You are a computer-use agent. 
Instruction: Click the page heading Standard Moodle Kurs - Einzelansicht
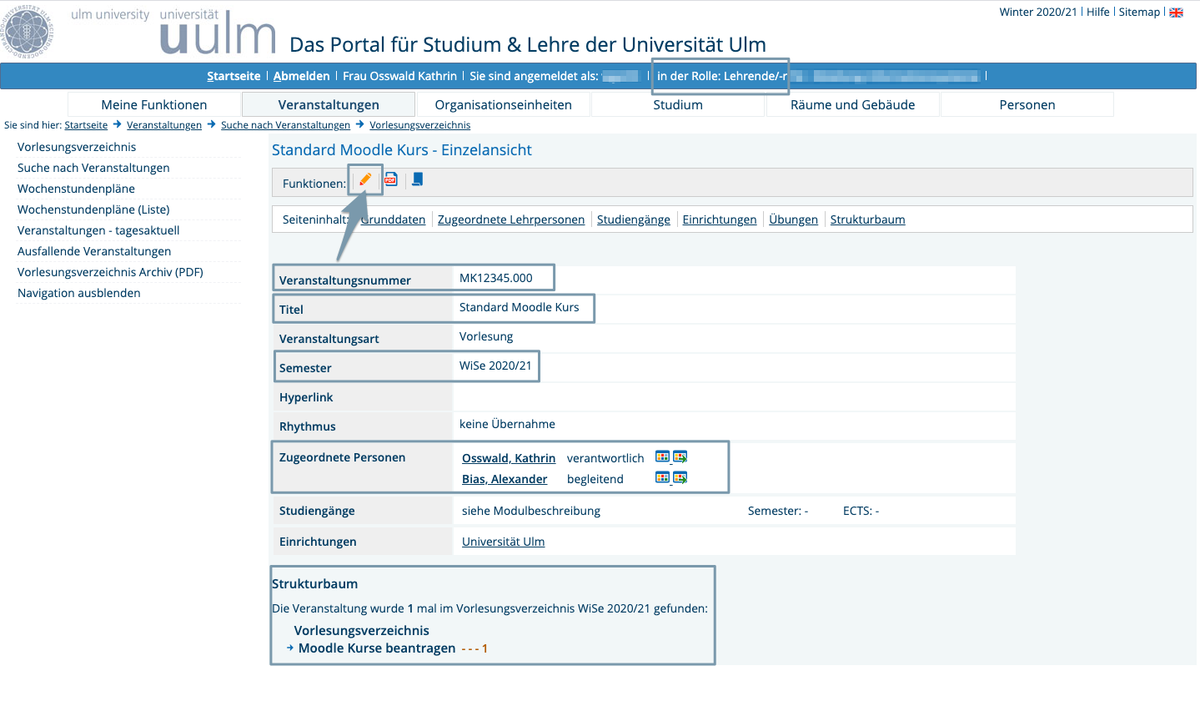coord(402,150)
